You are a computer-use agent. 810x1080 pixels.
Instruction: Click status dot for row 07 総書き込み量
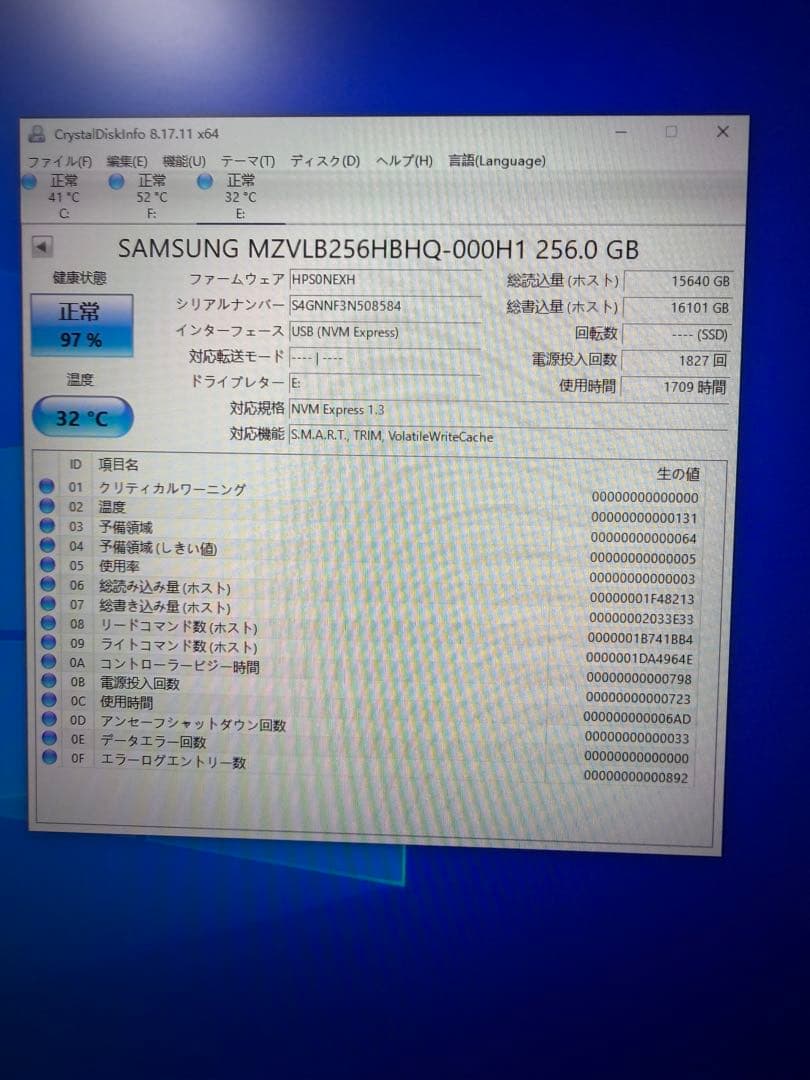pos(48,603)
